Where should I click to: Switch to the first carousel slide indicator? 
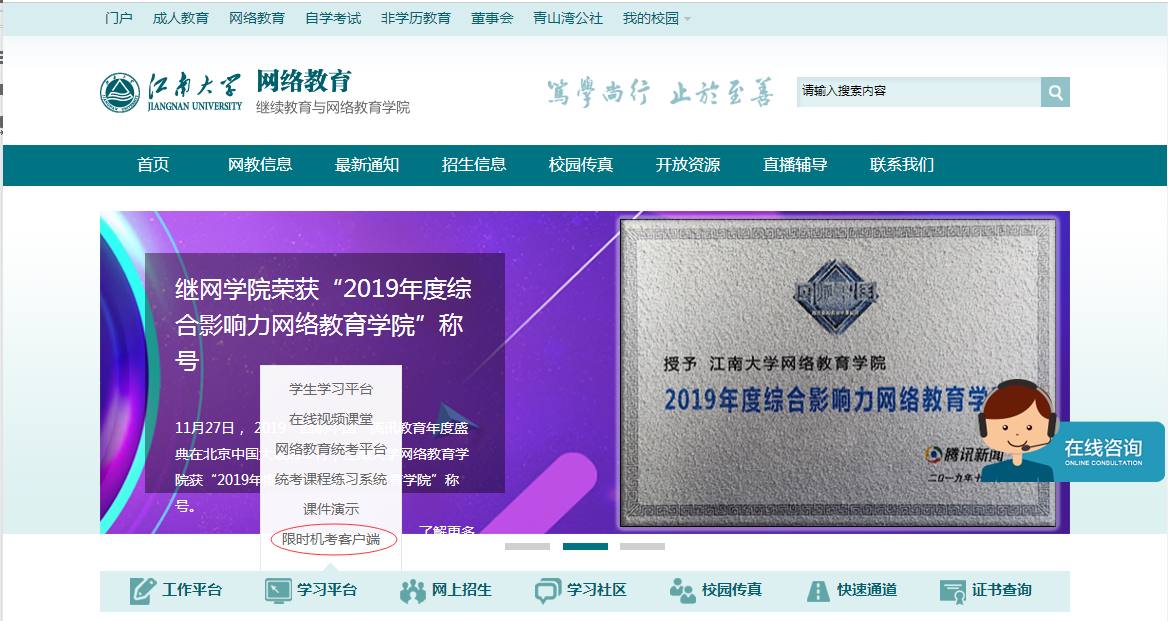pyautogui.click(x=527, y=546)
